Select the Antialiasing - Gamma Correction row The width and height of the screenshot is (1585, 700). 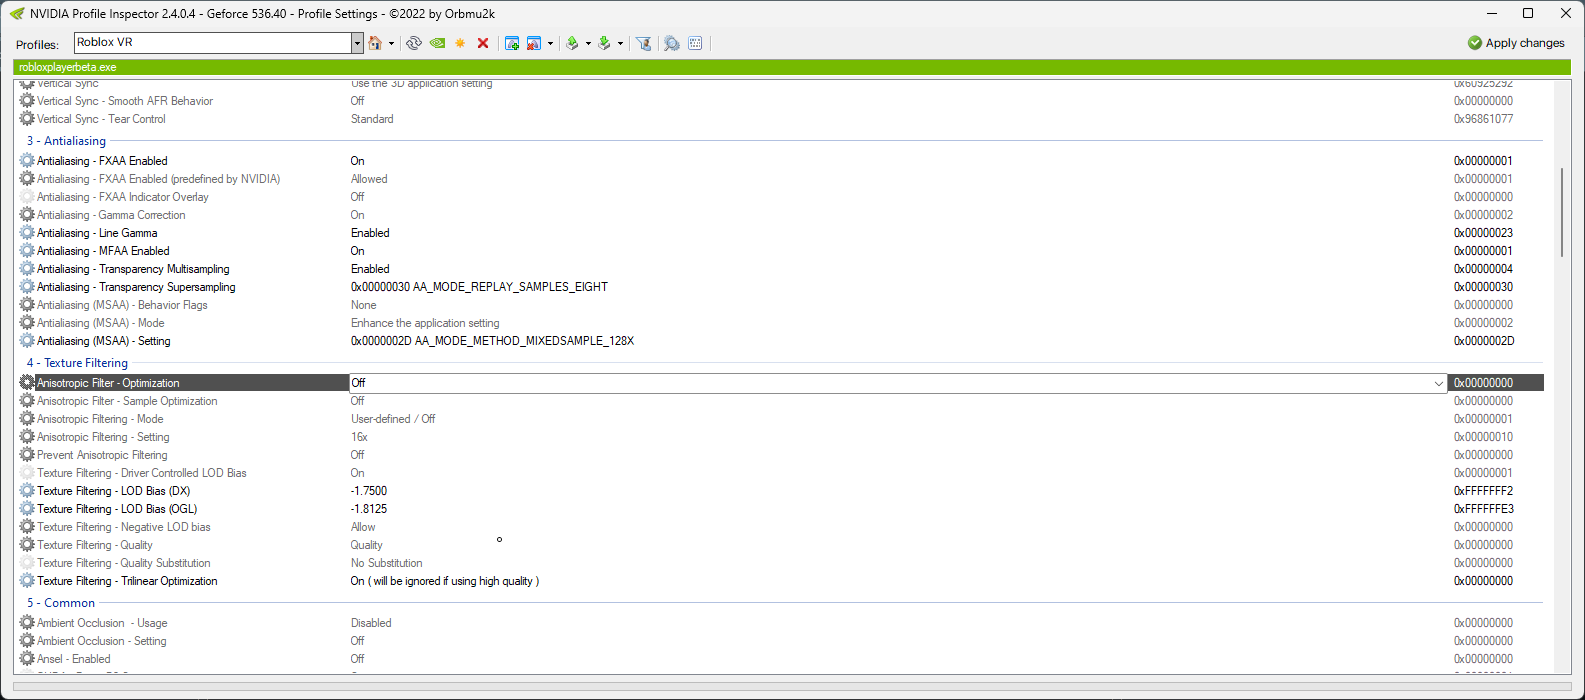(780, 215)
